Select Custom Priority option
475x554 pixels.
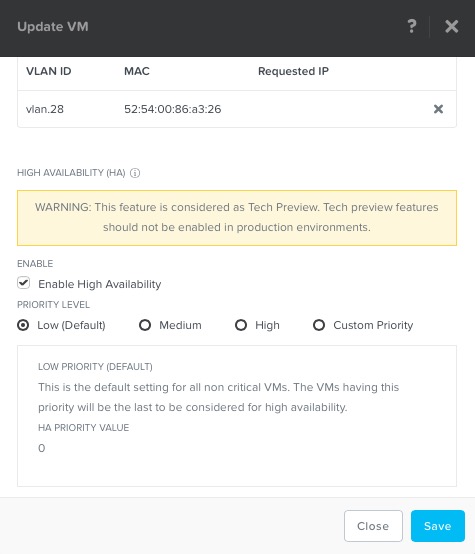(319, 325)
